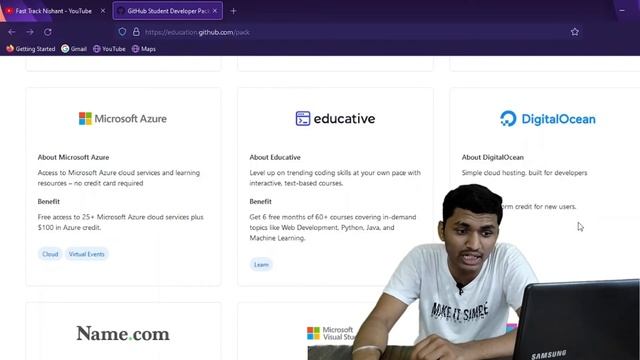Click the About DigitalOcean heading
Image resolution: width=640 pixels, height=360 pixels.
click(493, 157)
